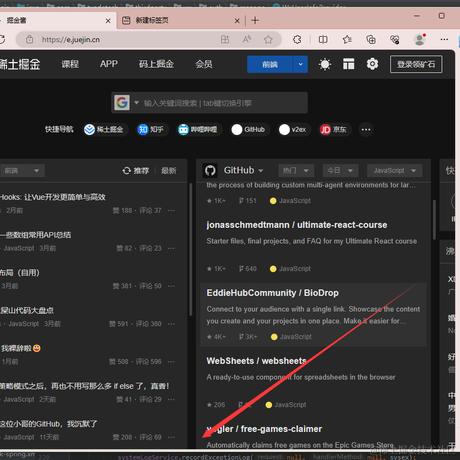Open v2ex quick navigation link

point(292,129)
